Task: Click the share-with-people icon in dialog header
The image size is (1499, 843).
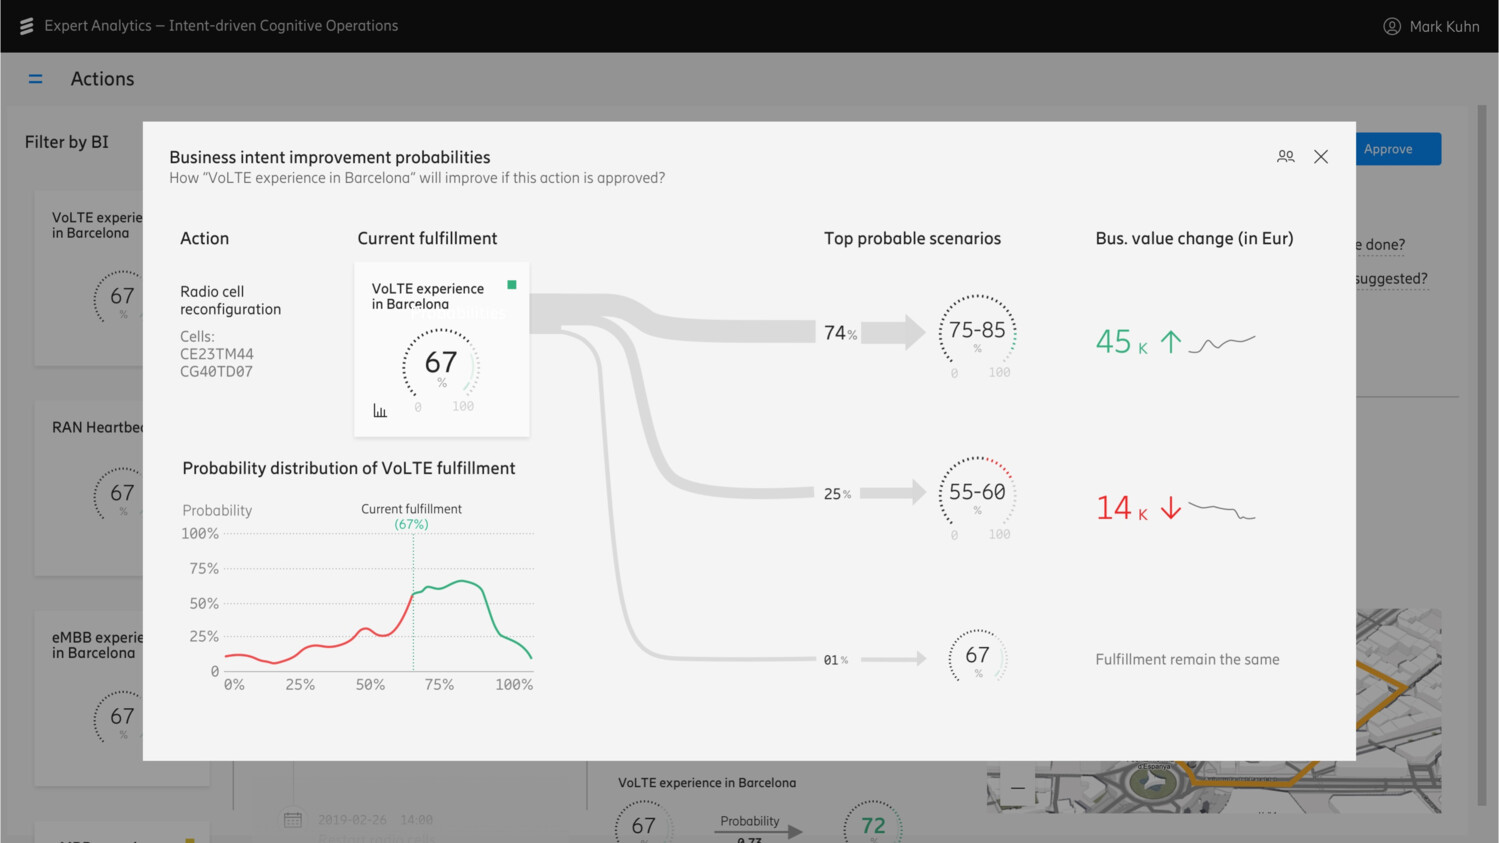Action: pyautogui.click(x=1286, y=156)
